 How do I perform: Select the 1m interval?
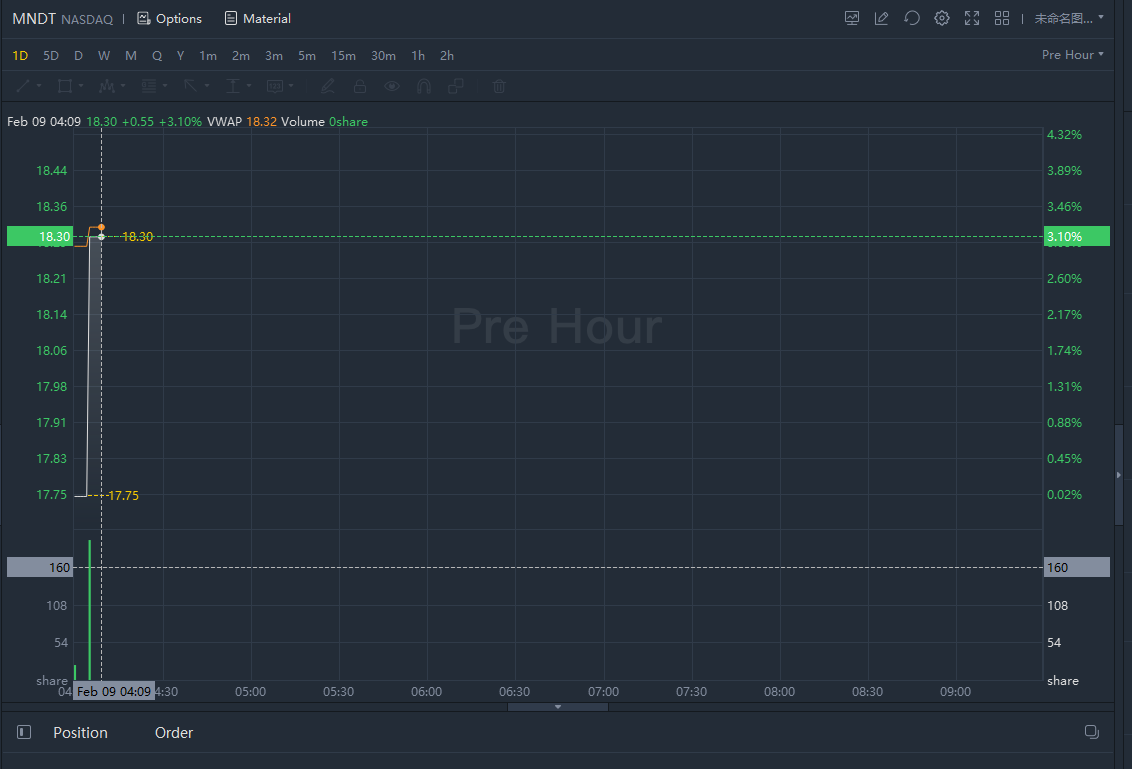(x=208, y=56)
